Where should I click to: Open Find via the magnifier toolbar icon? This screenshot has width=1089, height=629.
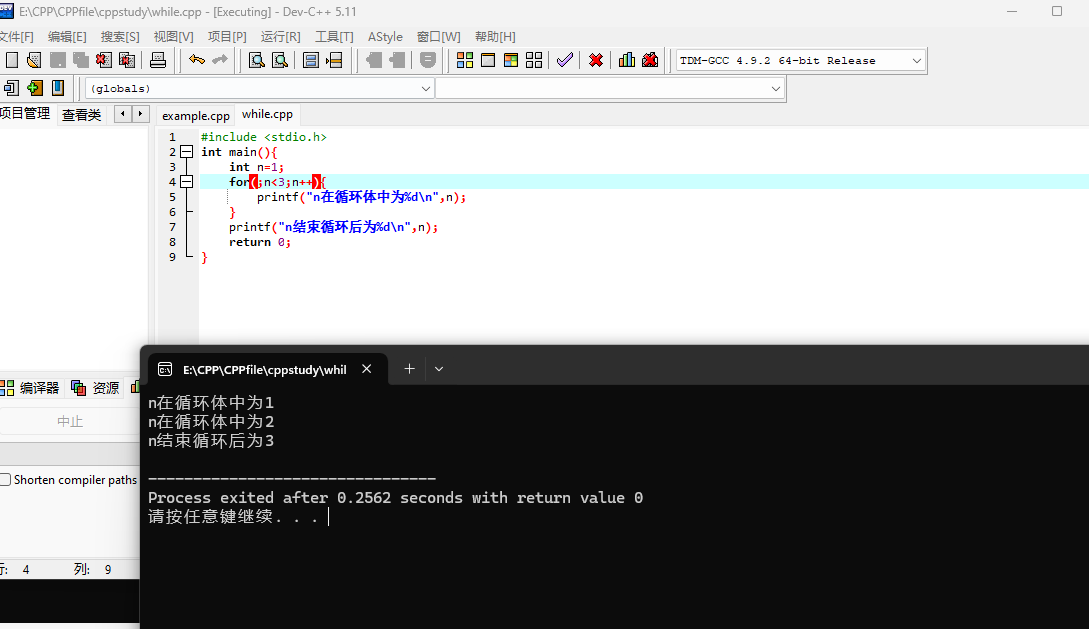point(256,60)
